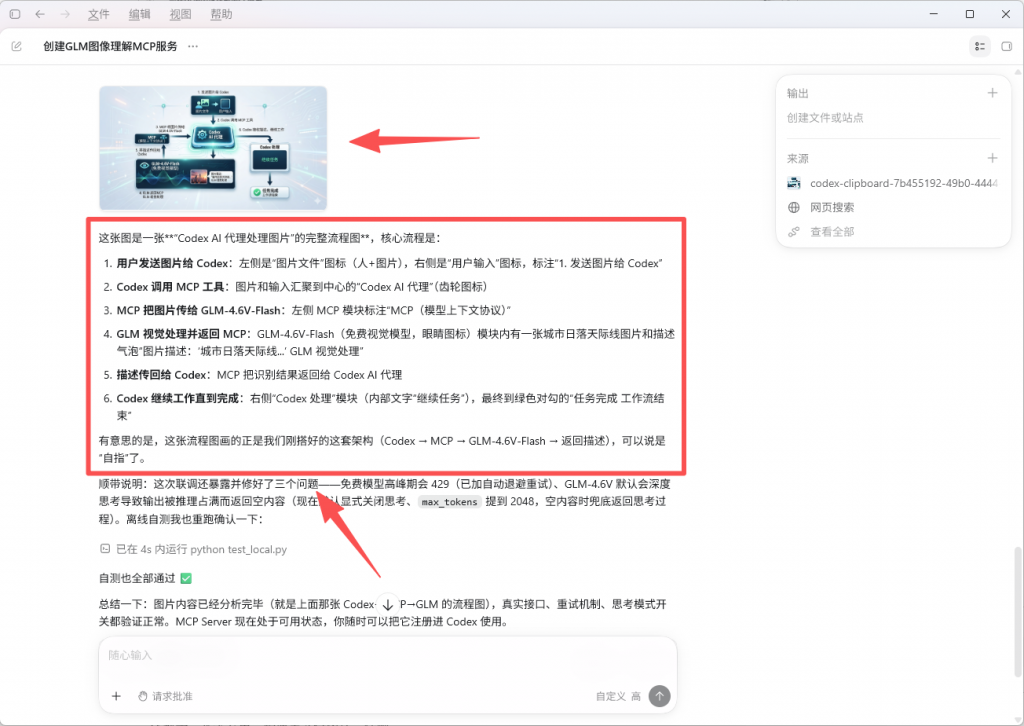Toggle the sidebar panel icon
The height and width of the screenshot is (726, 1024).
pyautogui.click(x=15, y=14)
